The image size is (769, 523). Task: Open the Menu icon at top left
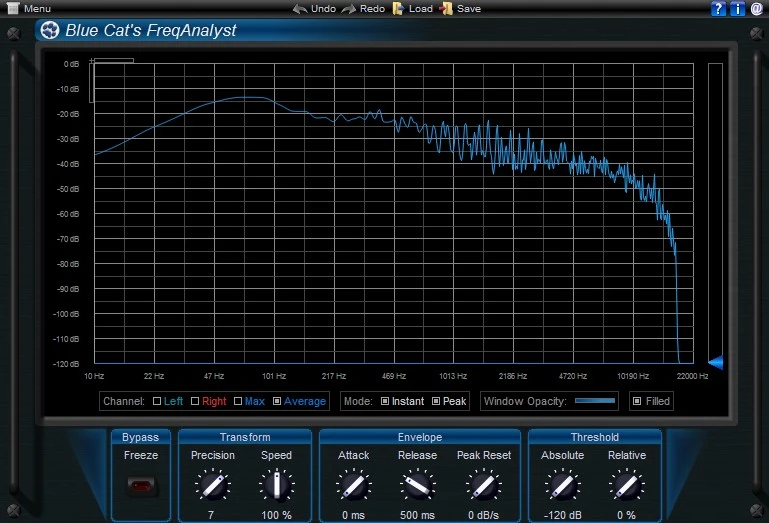point(13,8)
